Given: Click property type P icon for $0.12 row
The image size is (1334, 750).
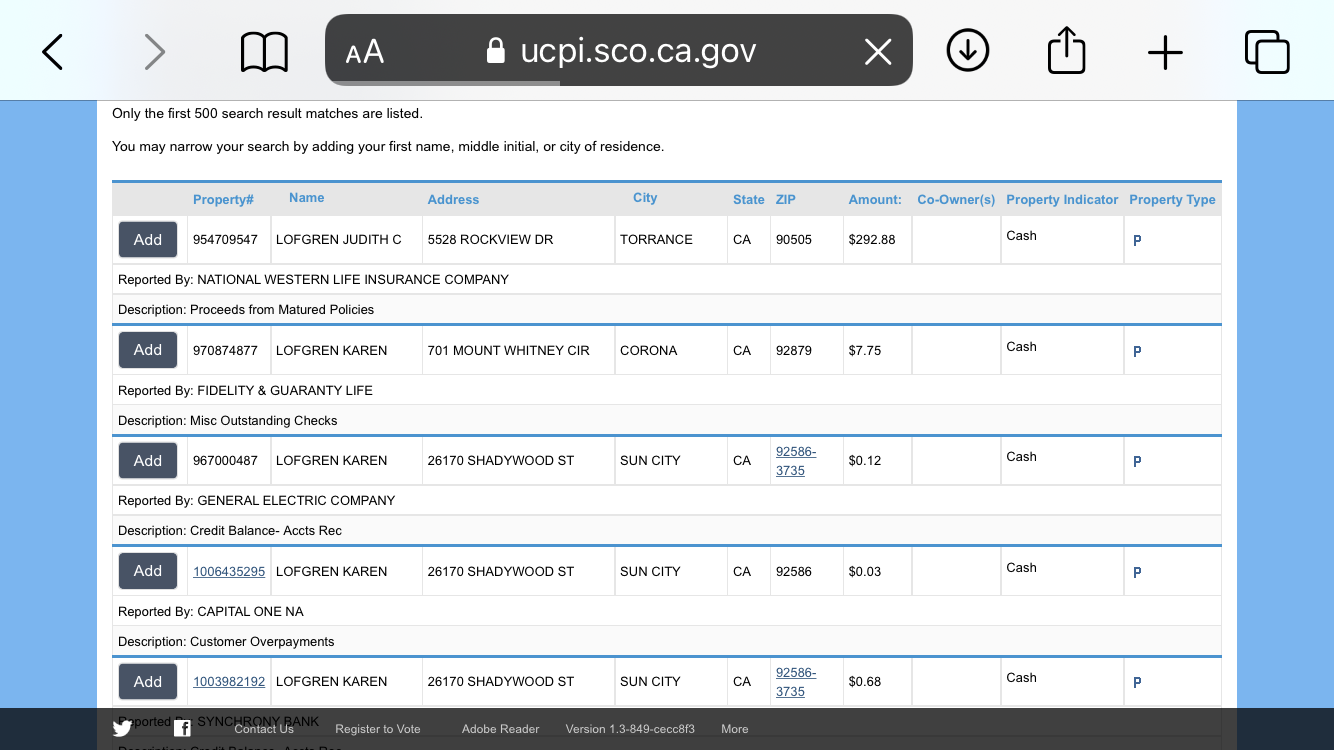Looking at the screenshot, I should coord(1137,462).
